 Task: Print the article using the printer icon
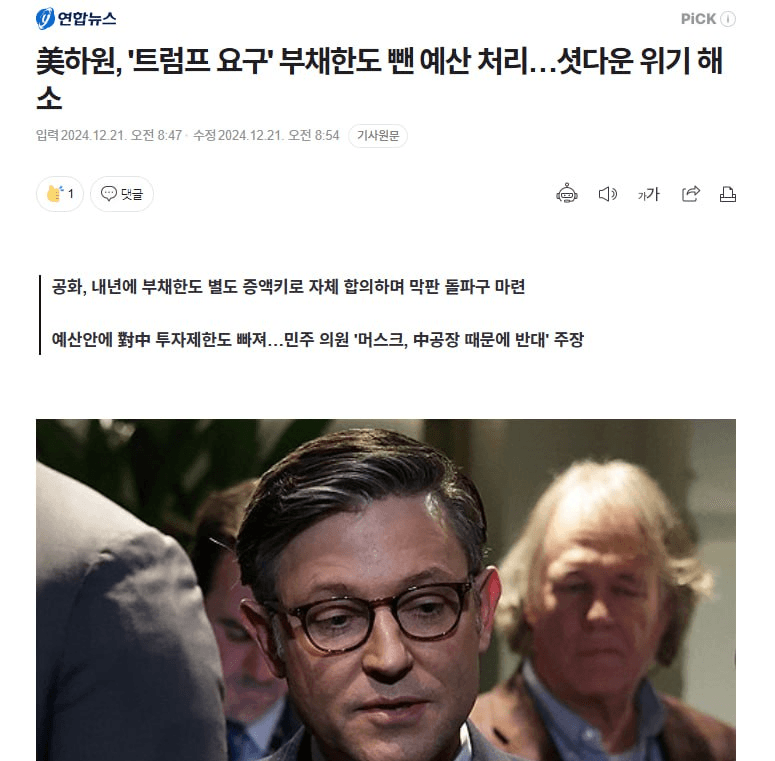(728, 194)
